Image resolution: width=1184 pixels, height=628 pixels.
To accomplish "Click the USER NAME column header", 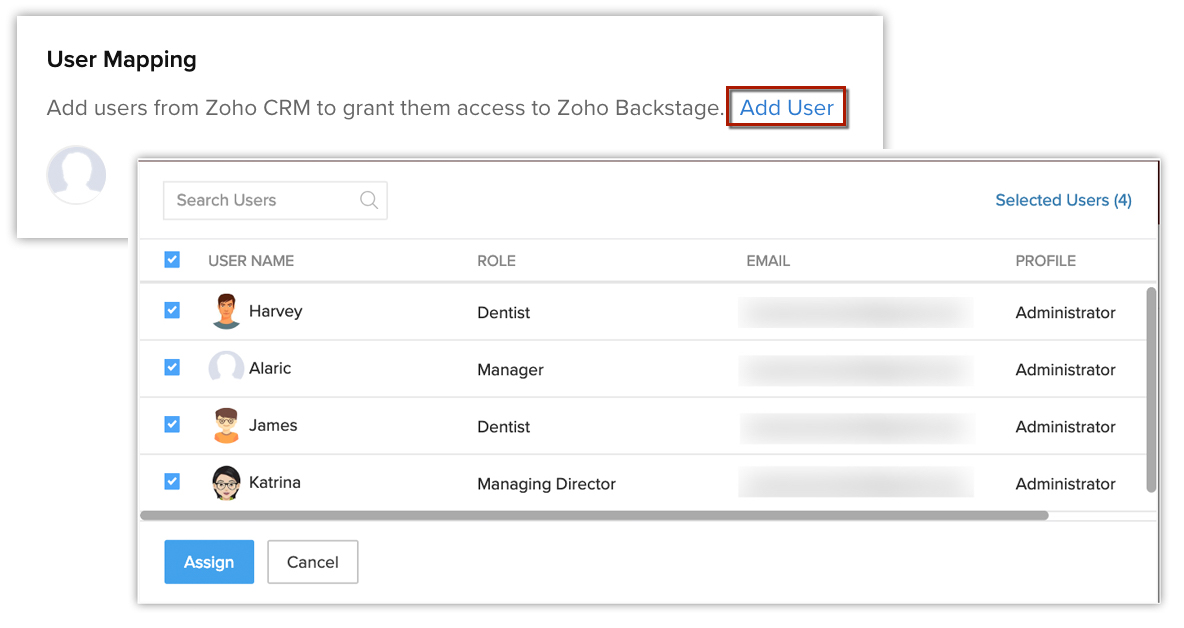I will [x=251, y=261].
